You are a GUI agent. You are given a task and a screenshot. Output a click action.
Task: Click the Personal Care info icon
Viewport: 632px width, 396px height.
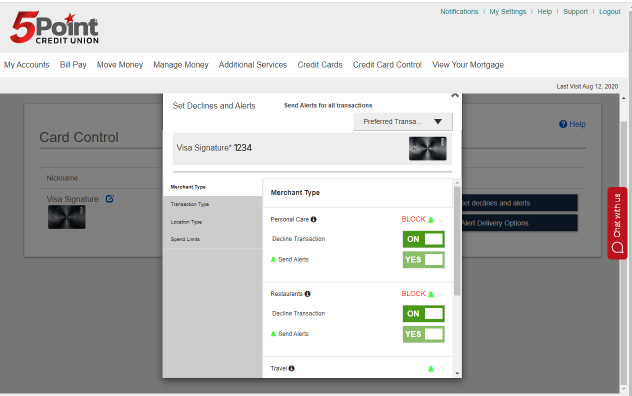point(314,219)
